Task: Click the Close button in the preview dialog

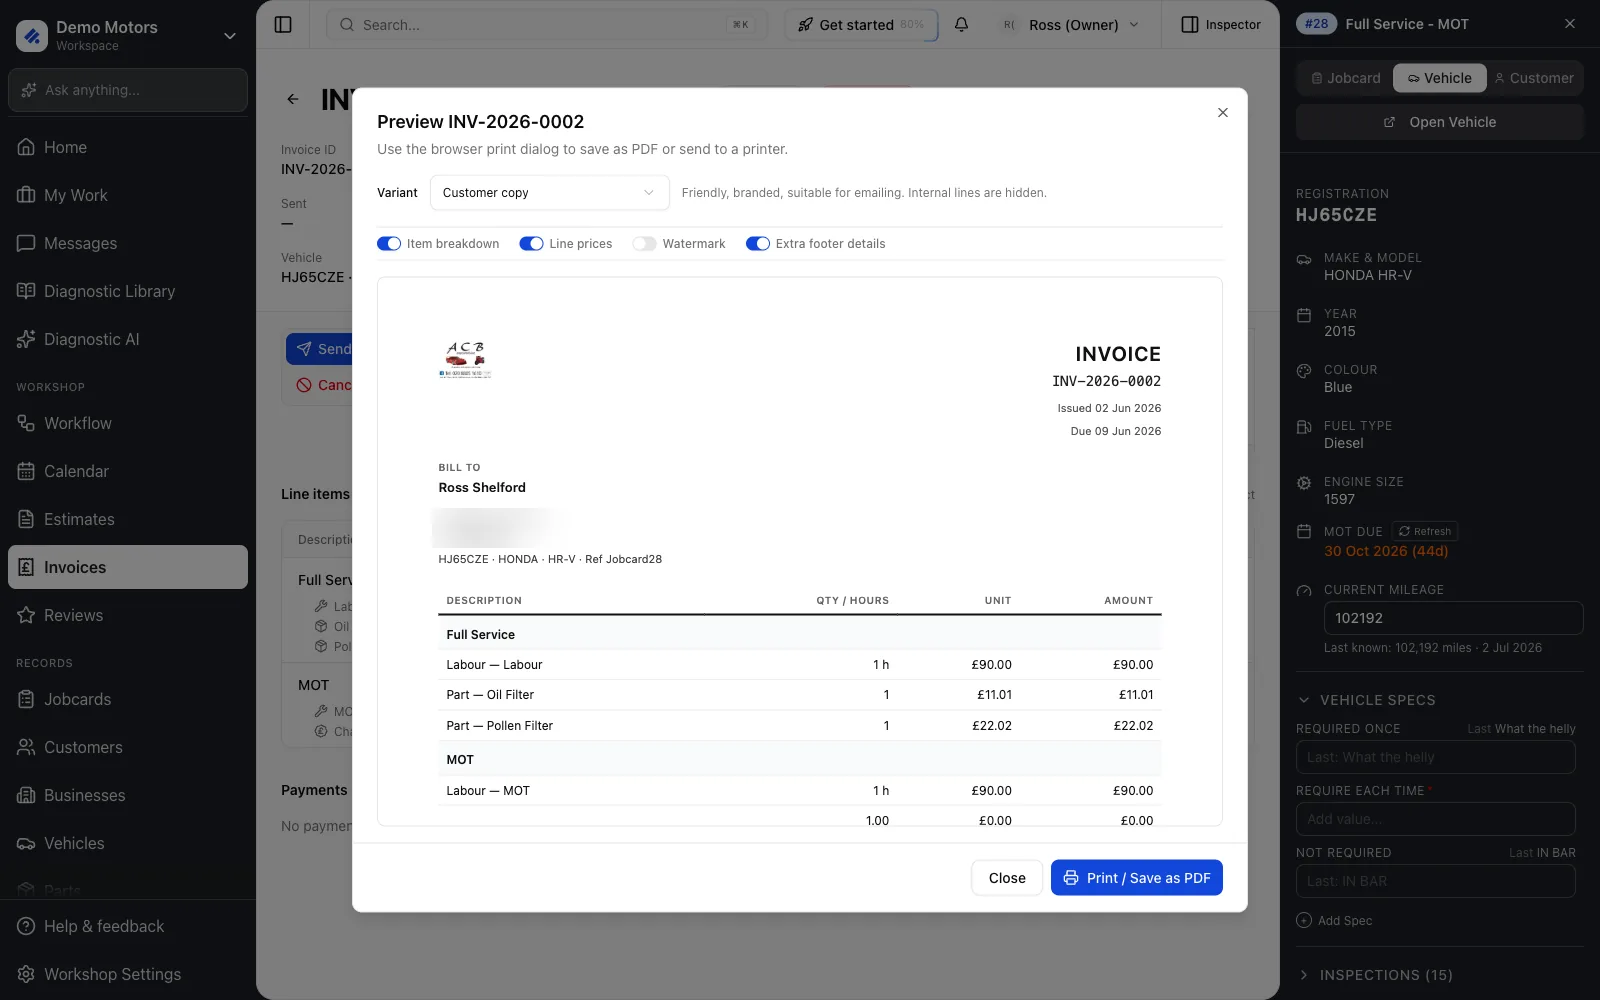Action: 1007,878
